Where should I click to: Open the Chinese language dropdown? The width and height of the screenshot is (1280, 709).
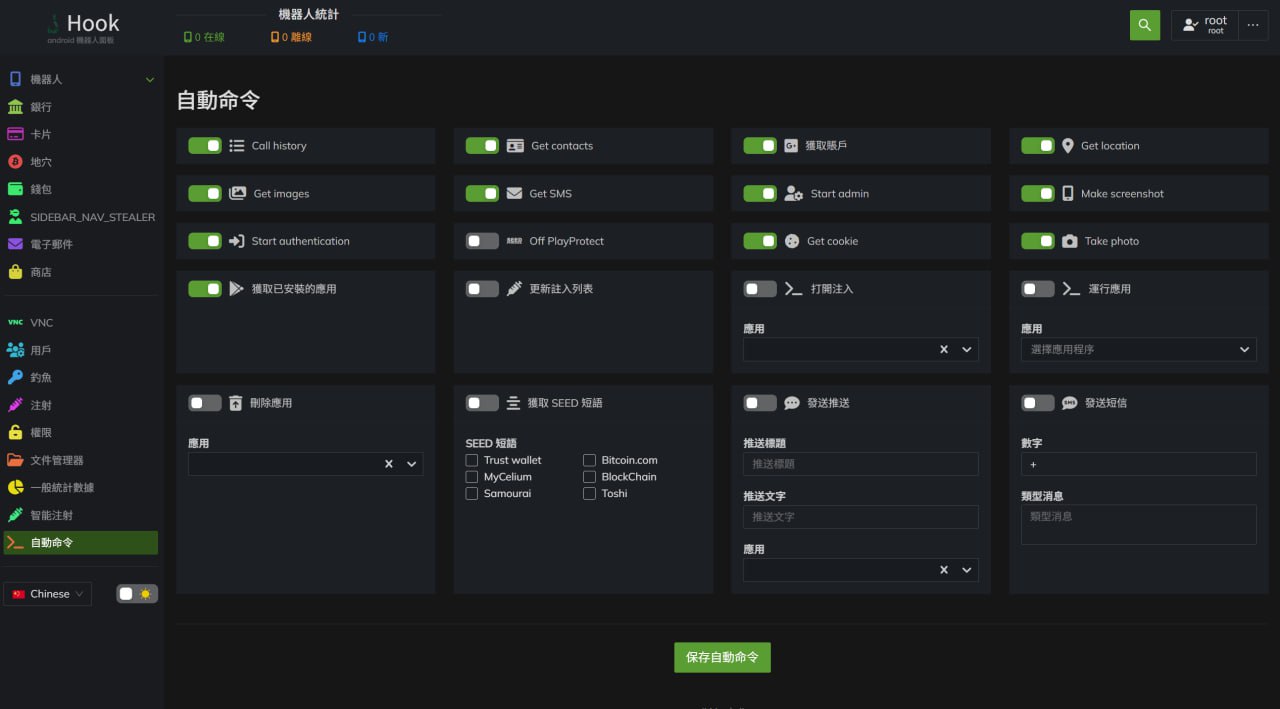(48, 594)
